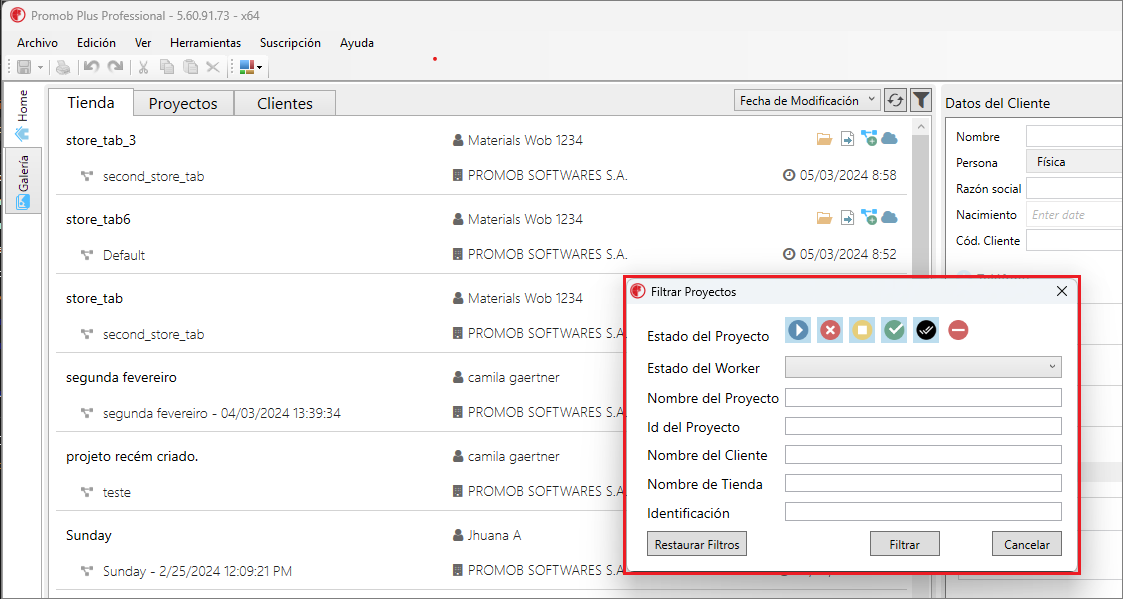Toggle the black double-check project status filter
The height and width of the screenshot is (599, 1123).
tap(926, 330)
